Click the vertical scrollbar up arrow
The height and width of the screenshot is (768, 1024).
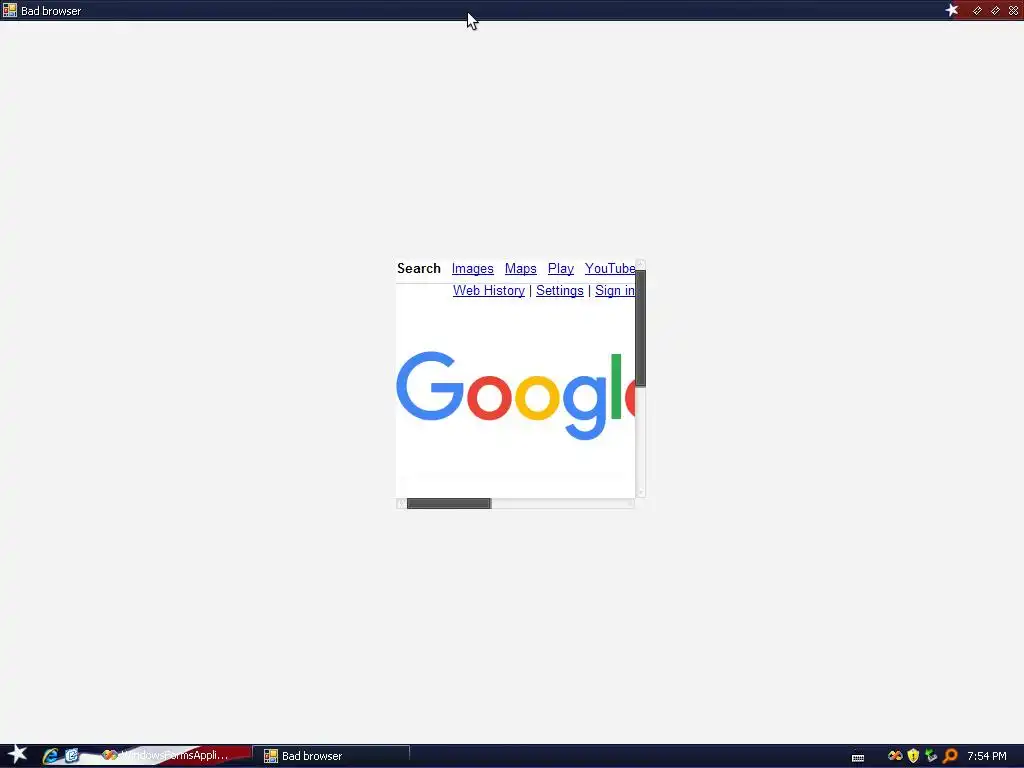coord(641,264)
